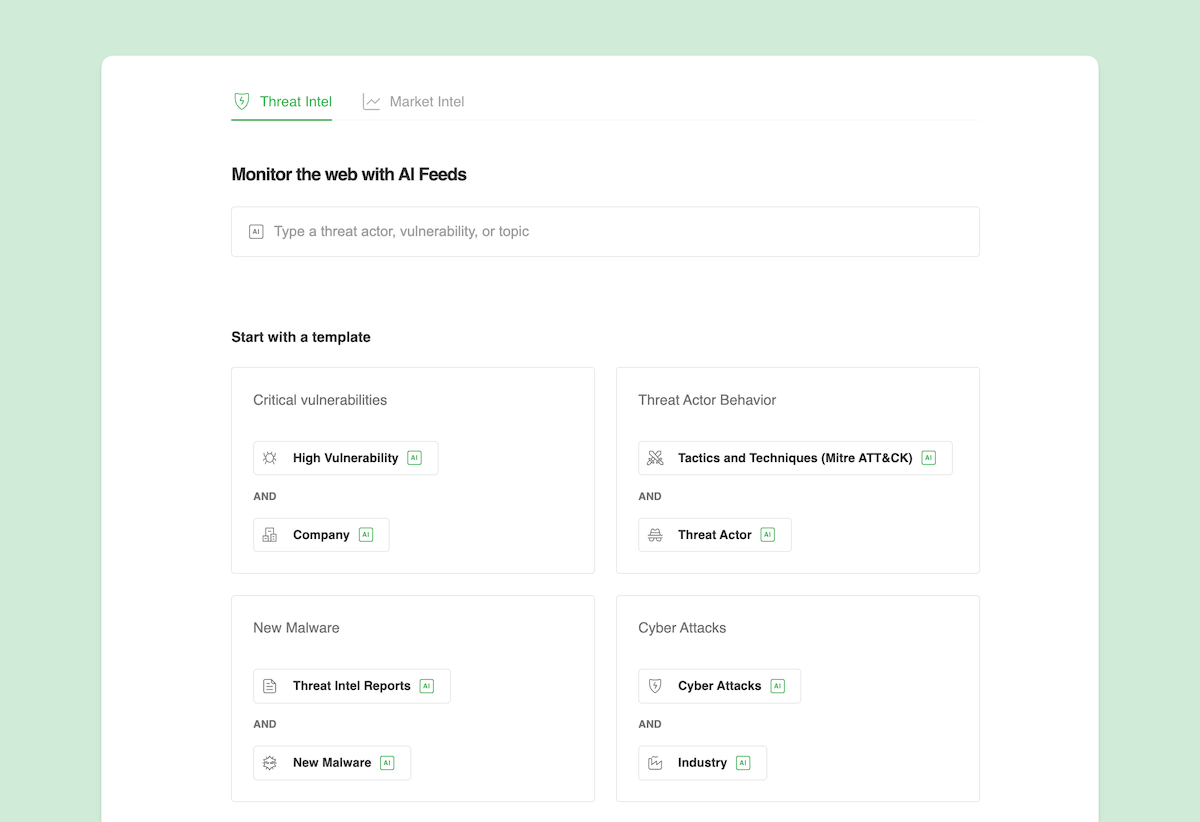
Task: Select the New Malware chip
Action: point(332,763)
